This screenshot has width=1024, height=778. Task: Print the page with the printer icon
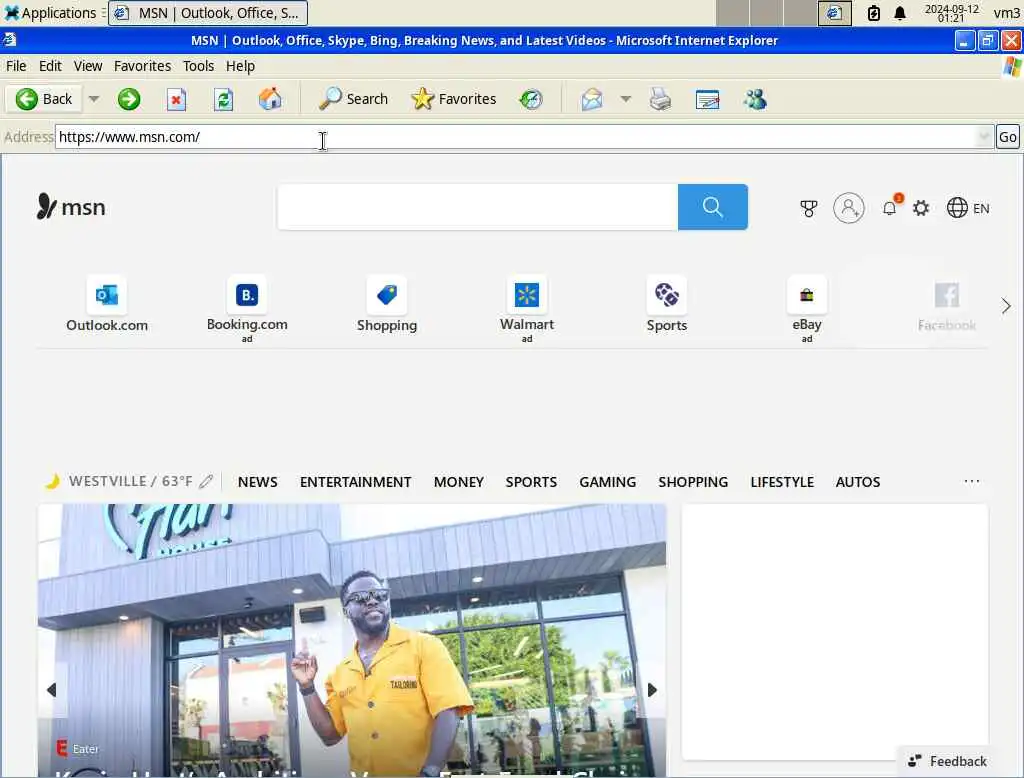tap(660, 99)
